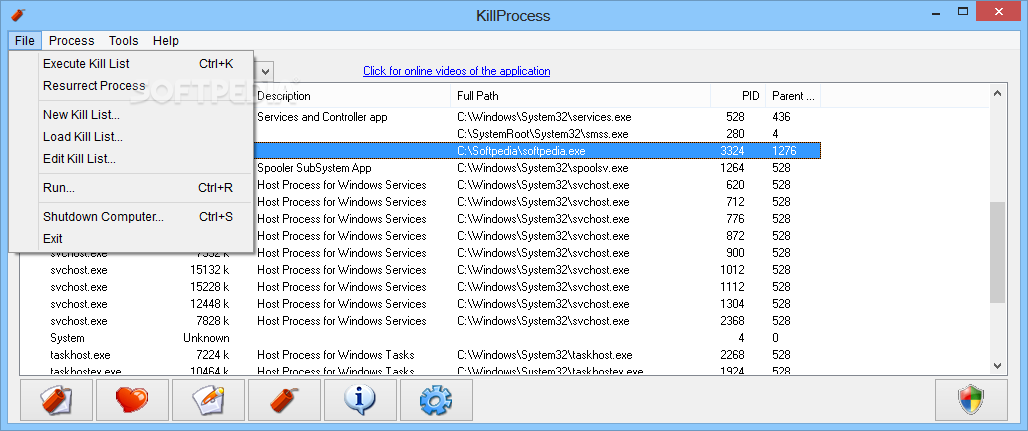Viewport: 1028px width, 431px height.
Task: Open the Process menu
Action: click(71, 41)
